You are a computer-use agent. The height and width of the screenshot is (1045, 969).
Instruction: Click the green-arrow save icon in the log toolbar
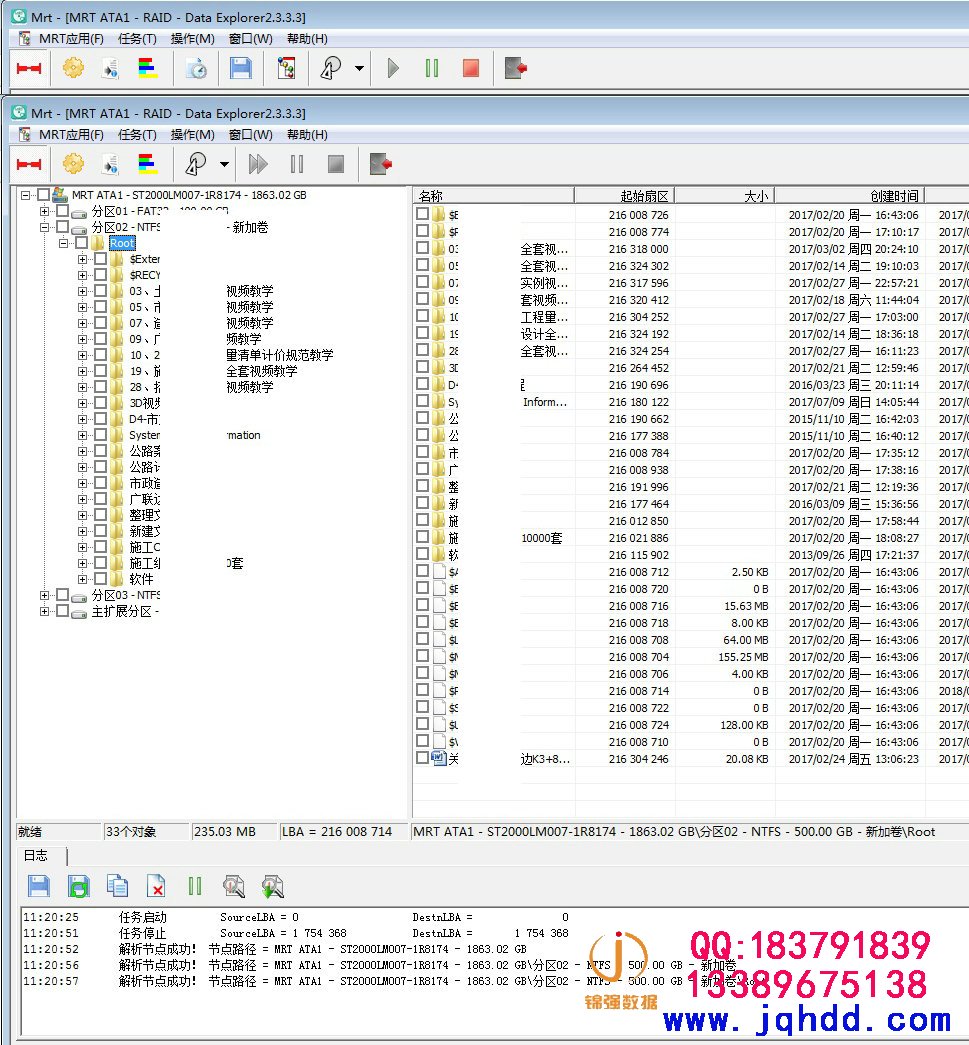pyautogui.click(x=79, y=886)
